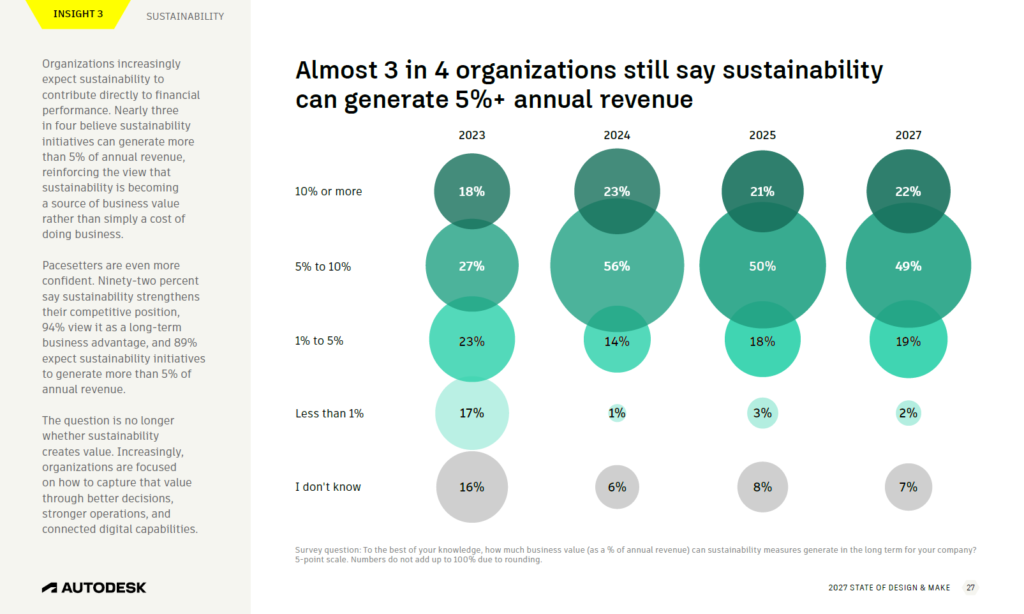Click the "10% or more" row label

(x=328, y=191)
